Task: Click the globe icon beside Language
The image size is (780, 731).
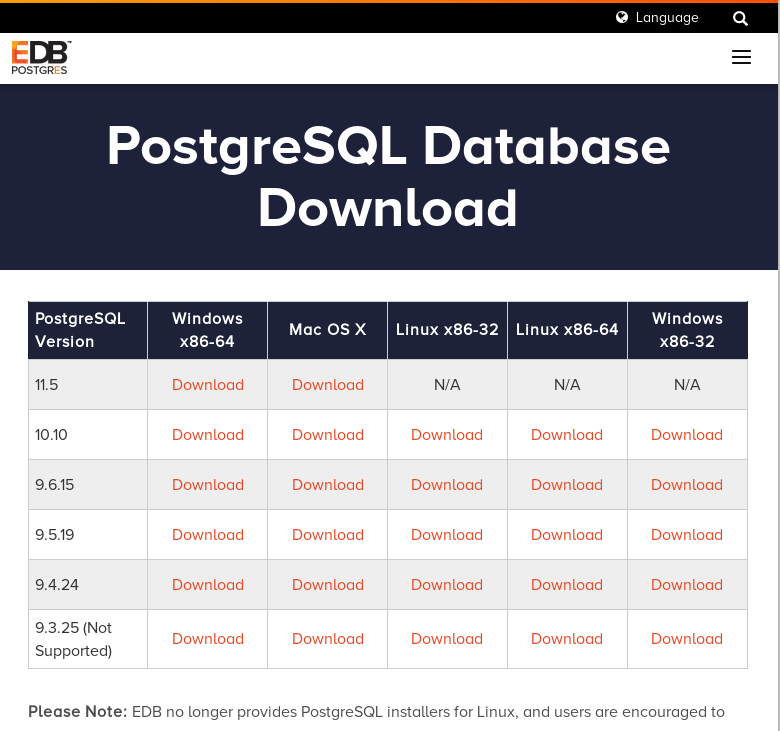Action: point(622,17)
